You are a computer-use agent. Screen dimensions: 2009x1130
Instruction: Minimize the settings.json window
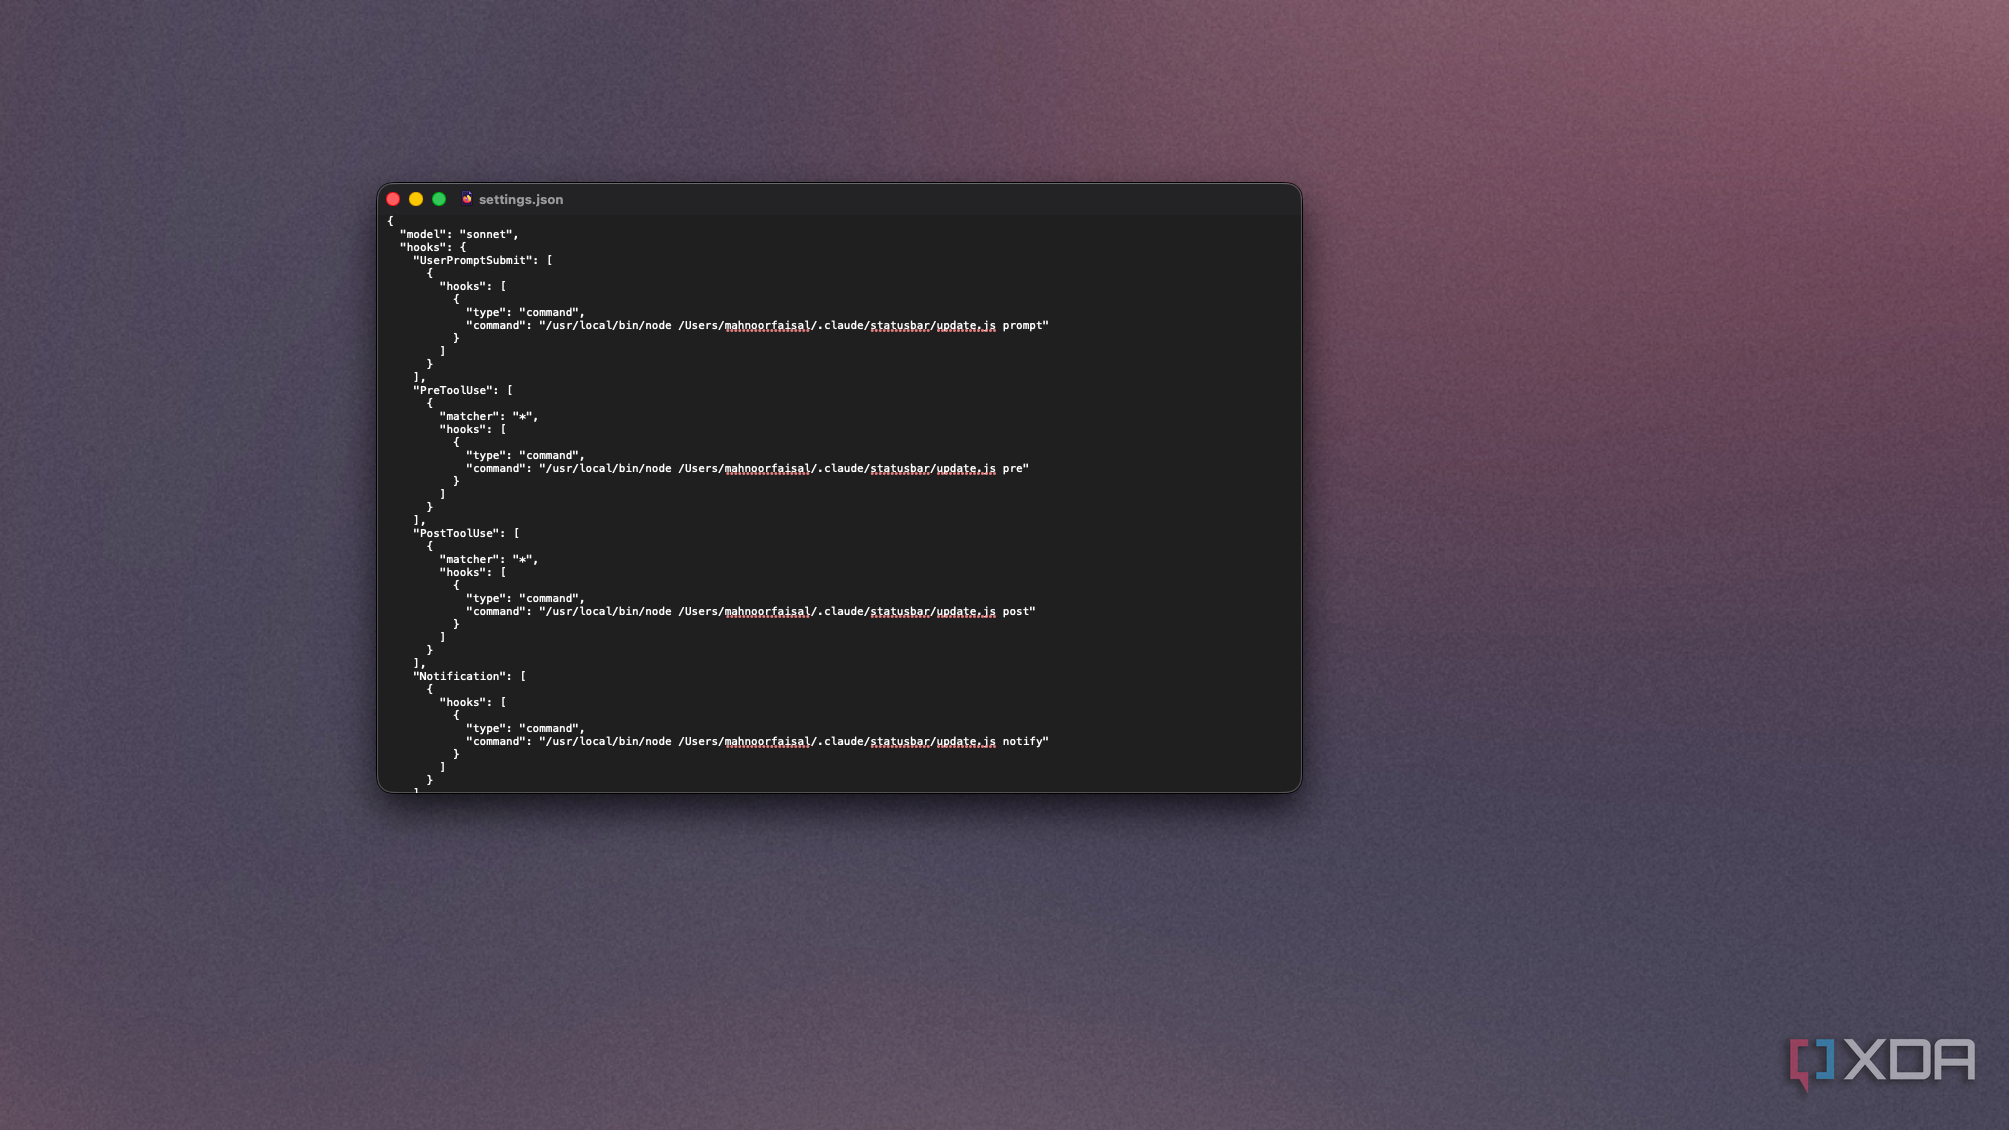point(416,199)
